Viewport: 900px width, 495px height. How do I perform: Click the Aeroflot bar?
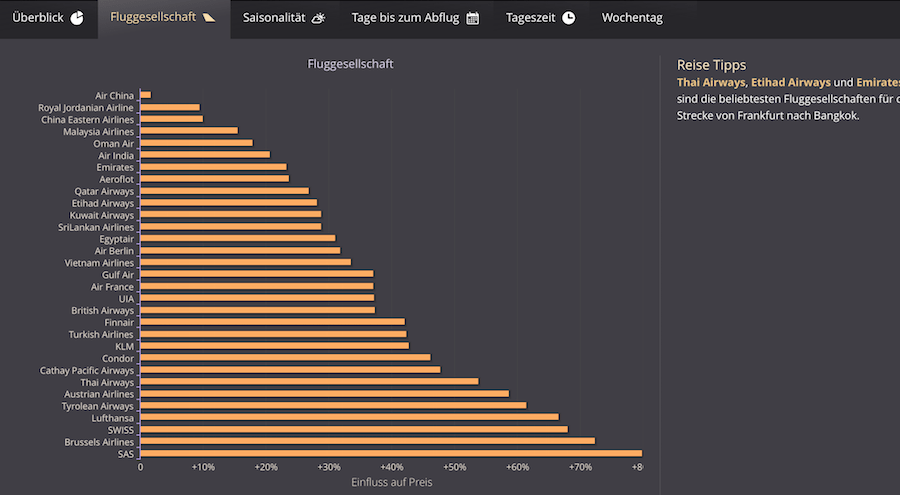(x=215, y=179)
